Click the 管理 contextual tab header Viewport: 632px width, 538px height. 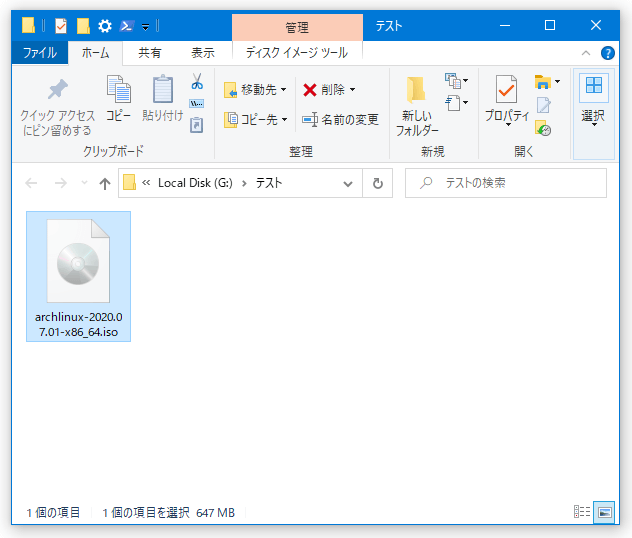pyautogui.click(x=297, y=27)
